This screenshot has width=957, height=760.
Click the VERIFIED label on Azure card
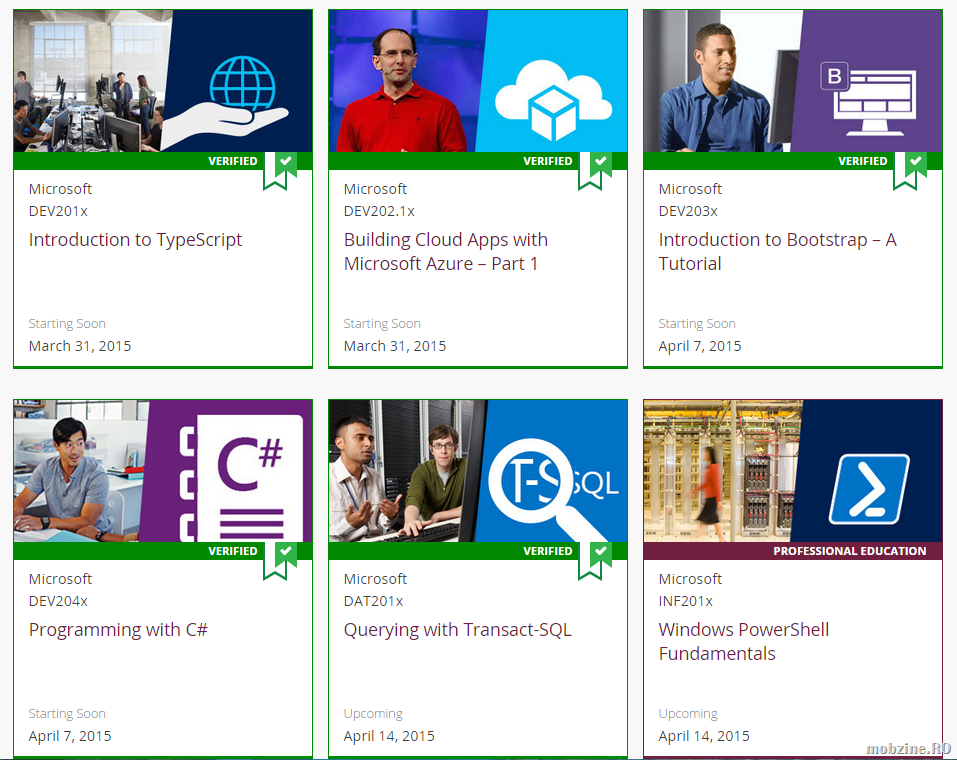click(547, 161)
